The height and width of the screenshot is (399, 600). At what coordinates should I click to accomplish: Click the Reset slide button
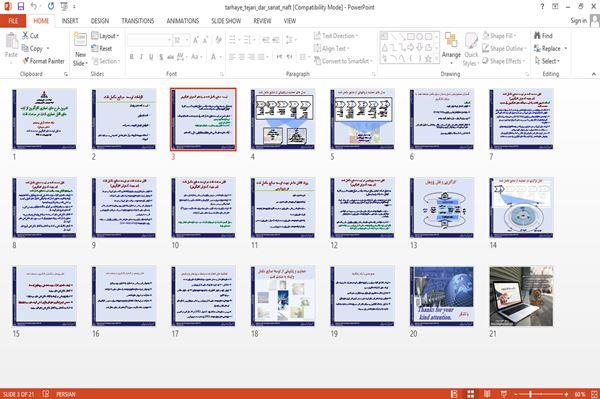click(102, 49)
